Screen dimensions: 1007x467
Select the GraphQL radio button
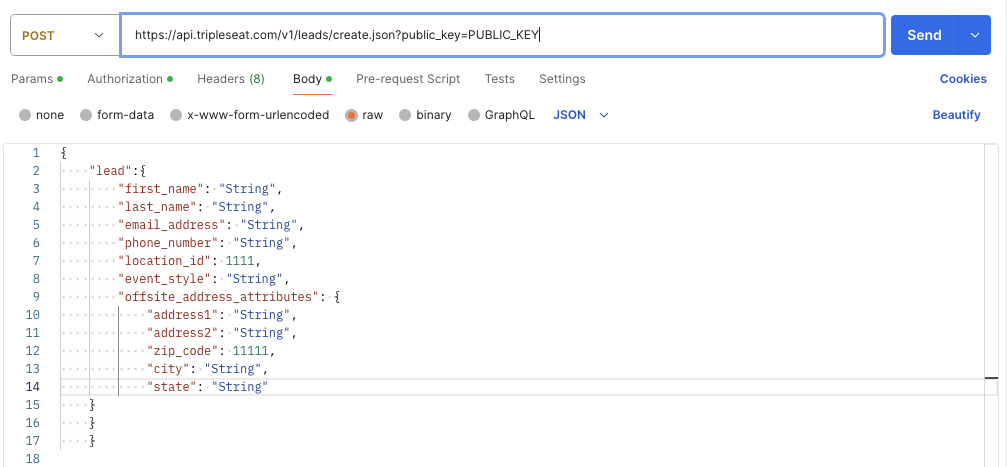pos(474,116)
